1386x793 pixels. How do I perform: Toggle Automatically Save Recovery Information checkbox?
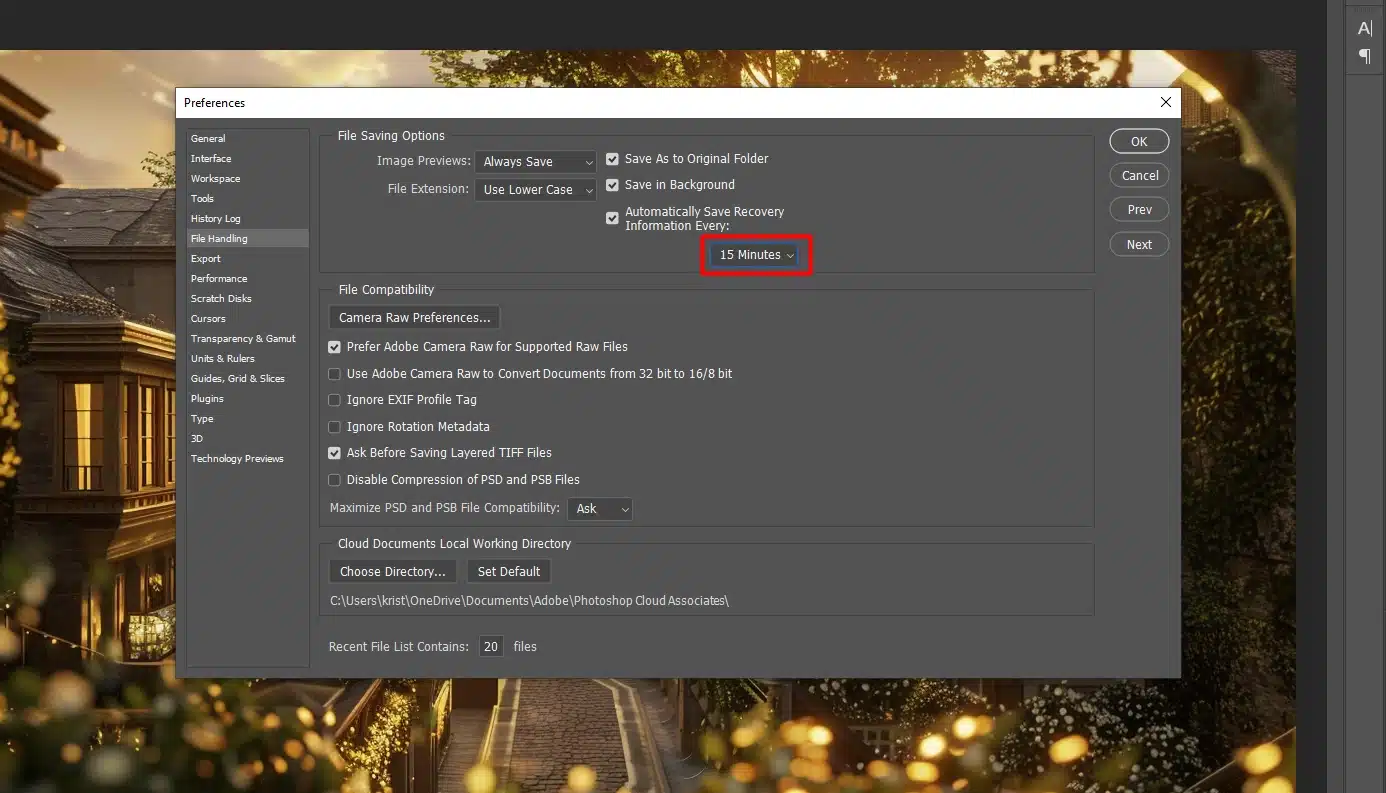click(x=612, y=218)
